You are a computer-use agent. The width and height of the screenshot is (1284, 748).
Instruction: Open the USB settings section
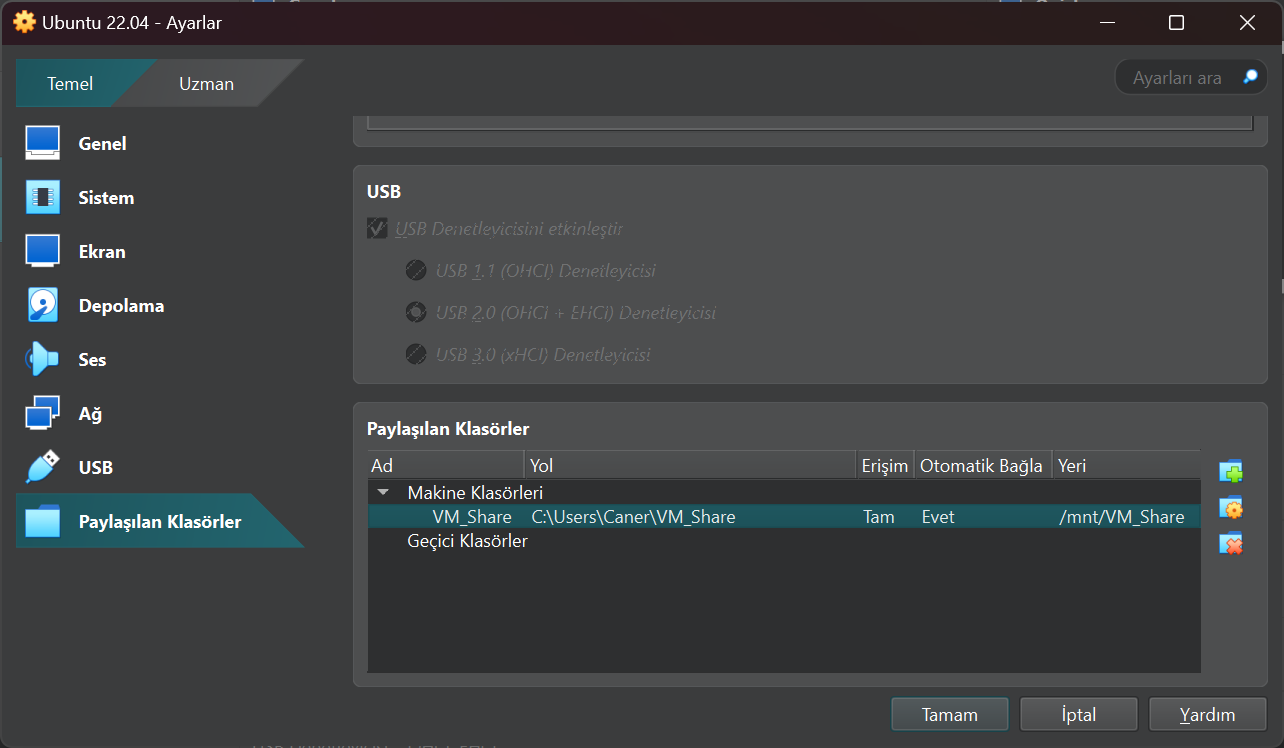tap(160, 468)
